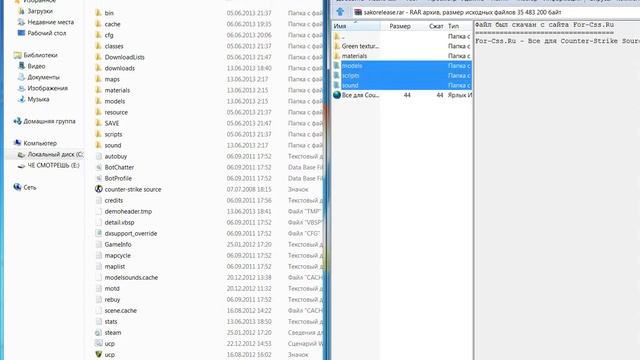The height and width of the screenshot is (360, 640).
Task: Click the Green textur... folder icon in WinRAR
Action: click(x=337, y=46)
